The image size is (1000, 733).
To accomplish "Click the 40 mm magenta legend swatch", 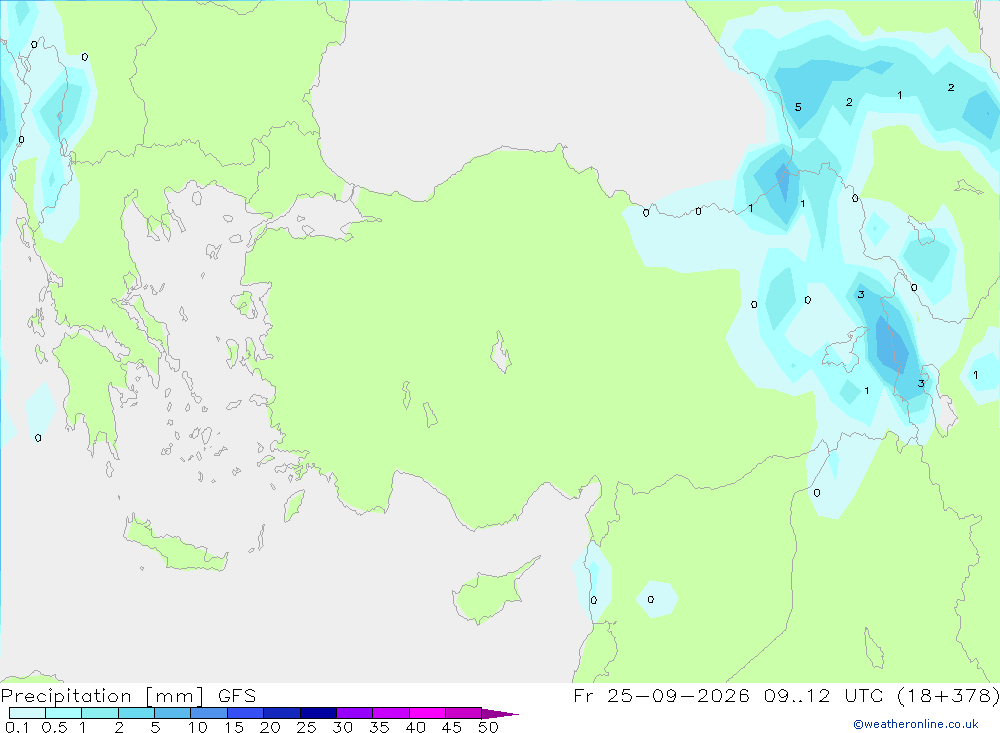I will (427, 713).
